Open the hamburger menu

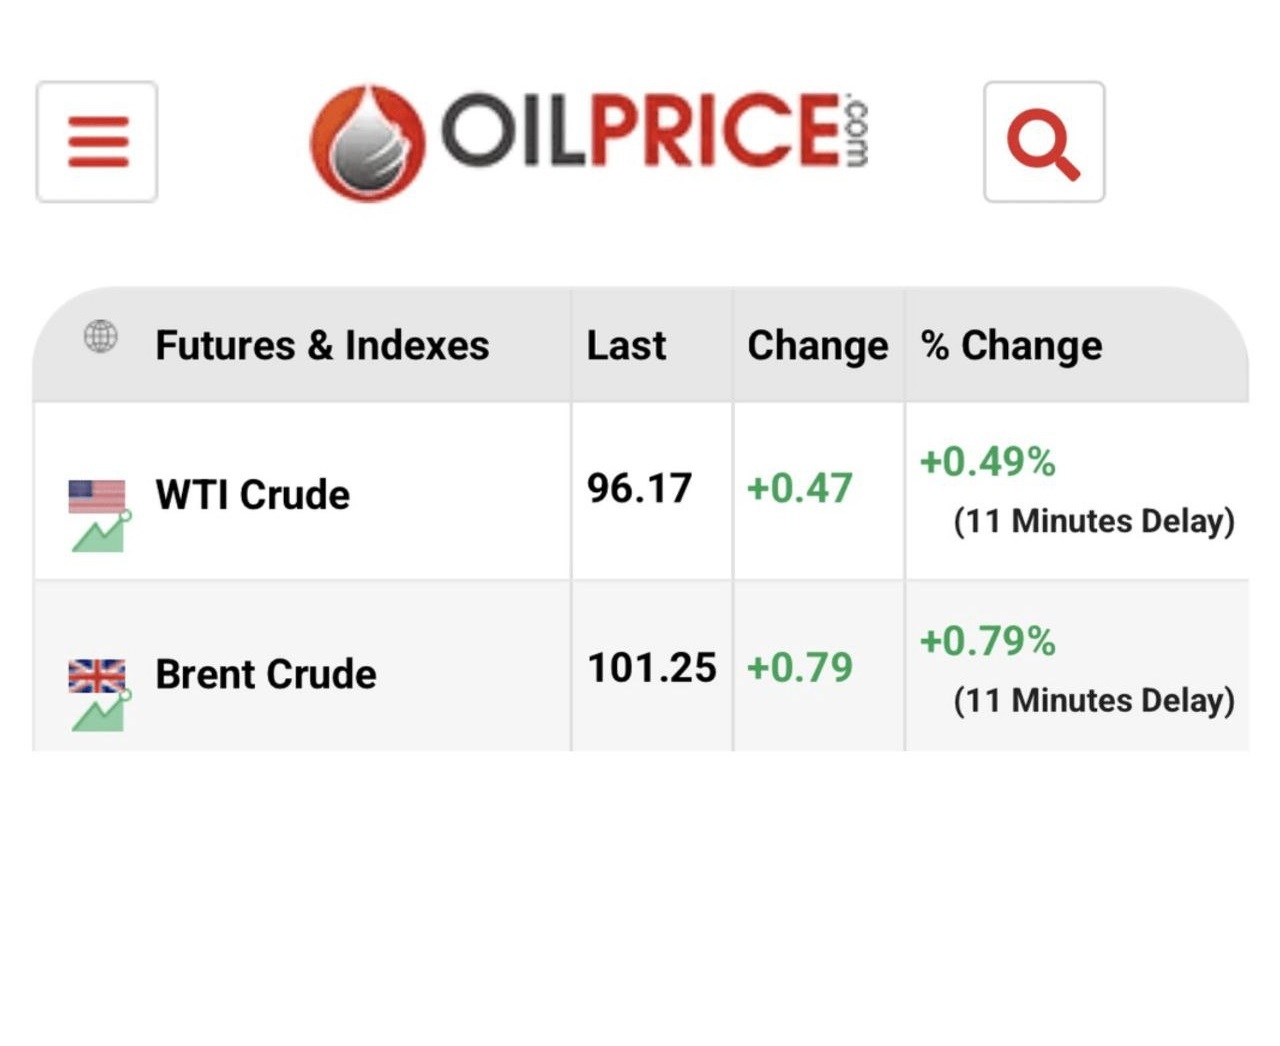point(97,142)
